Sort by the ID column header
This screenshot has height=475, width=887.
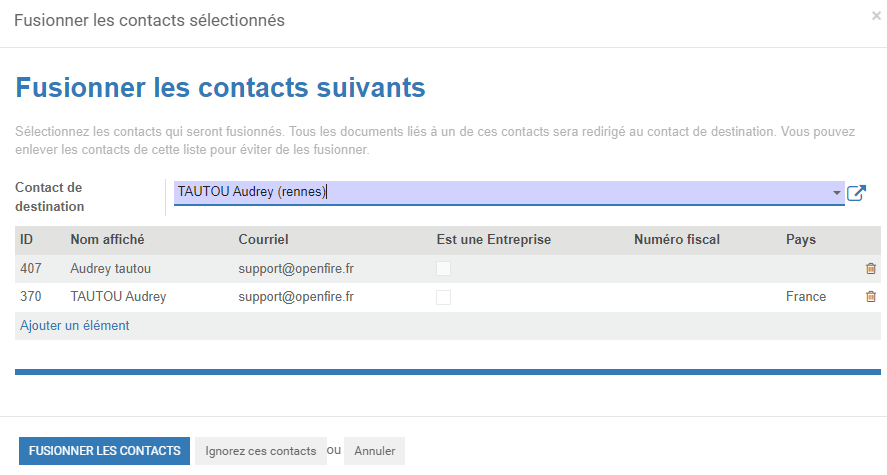point(27,240)
